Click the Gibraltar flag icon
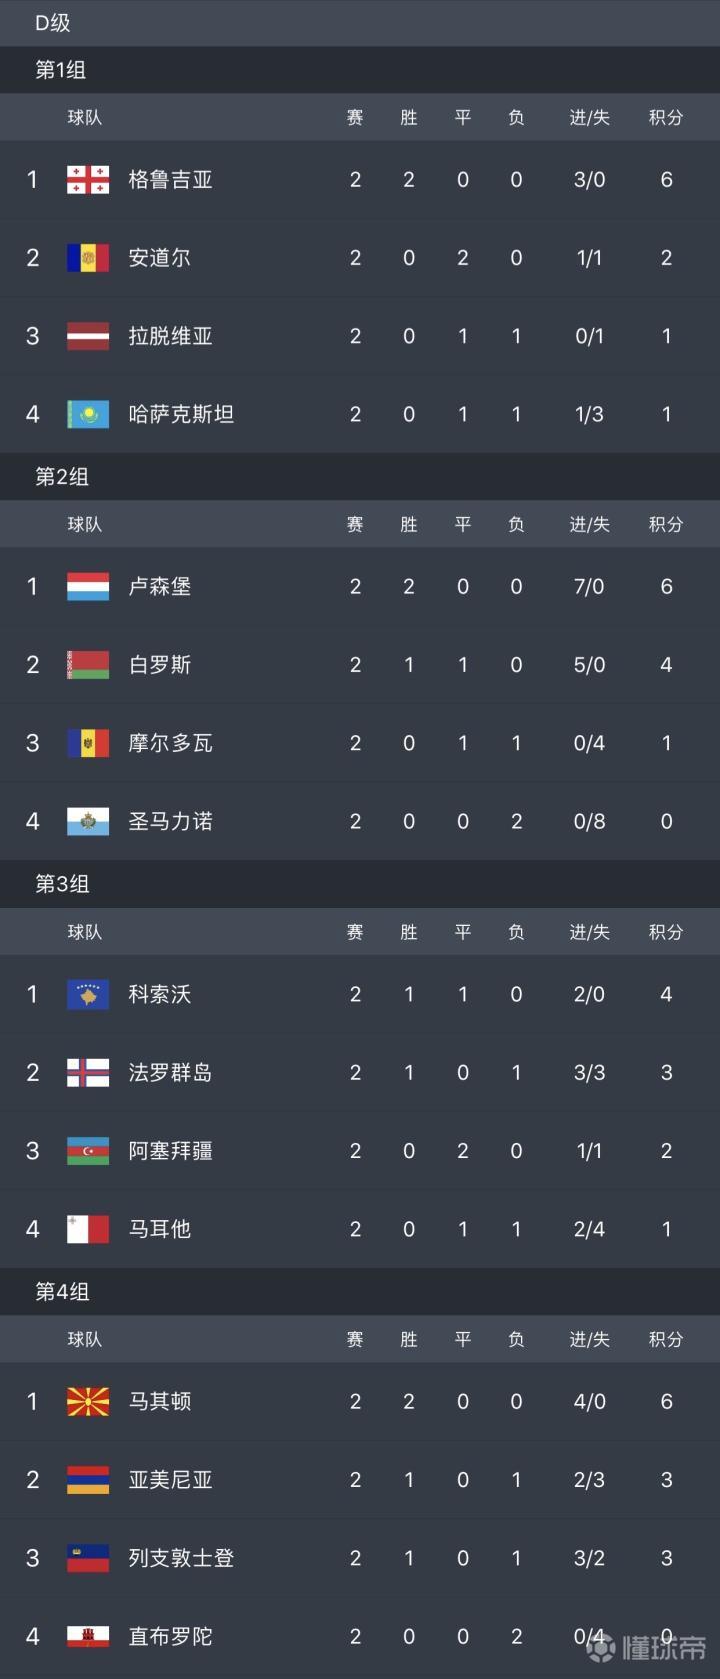Screen dimensions: 720x1679 click(x=87, y=1636)
